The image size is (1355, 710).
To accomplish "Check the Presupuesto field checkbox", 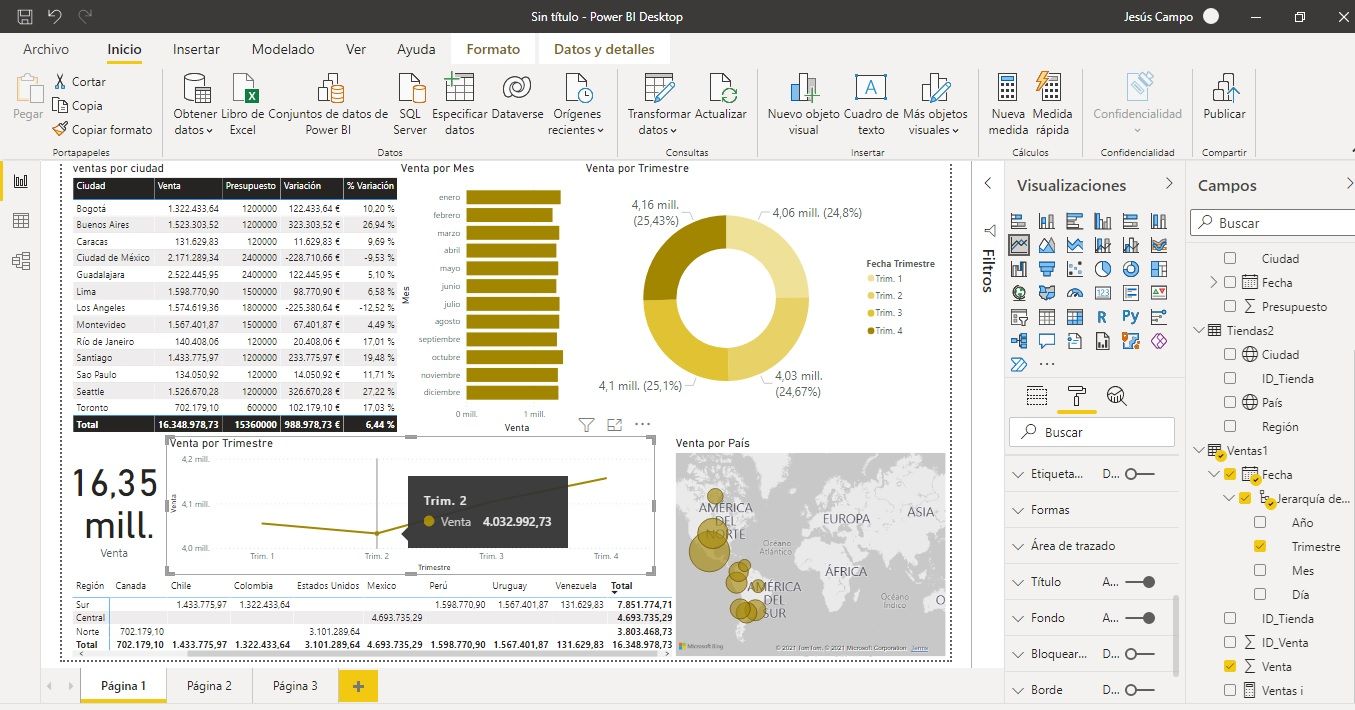I will [x=1230, y=307].
